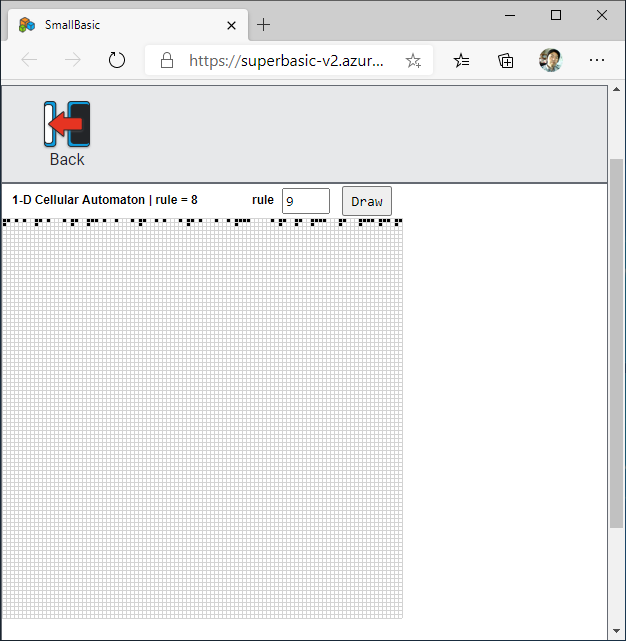Select the SmallBasic browser tab

point(128,25)
